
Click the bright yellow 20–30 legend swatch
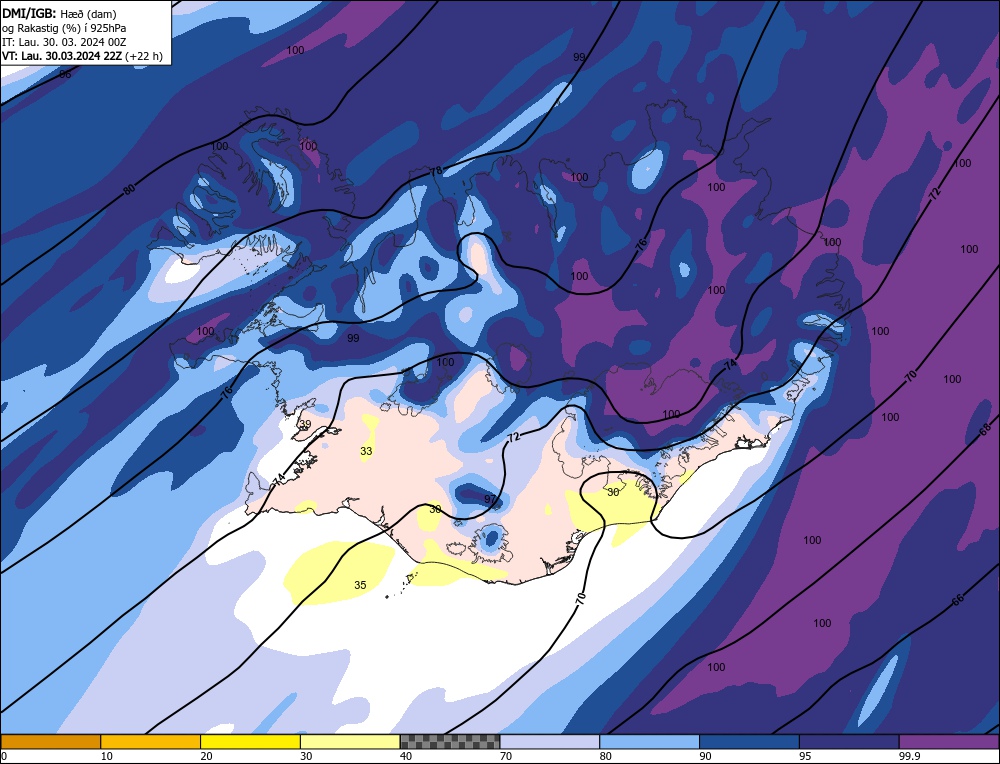250,742
